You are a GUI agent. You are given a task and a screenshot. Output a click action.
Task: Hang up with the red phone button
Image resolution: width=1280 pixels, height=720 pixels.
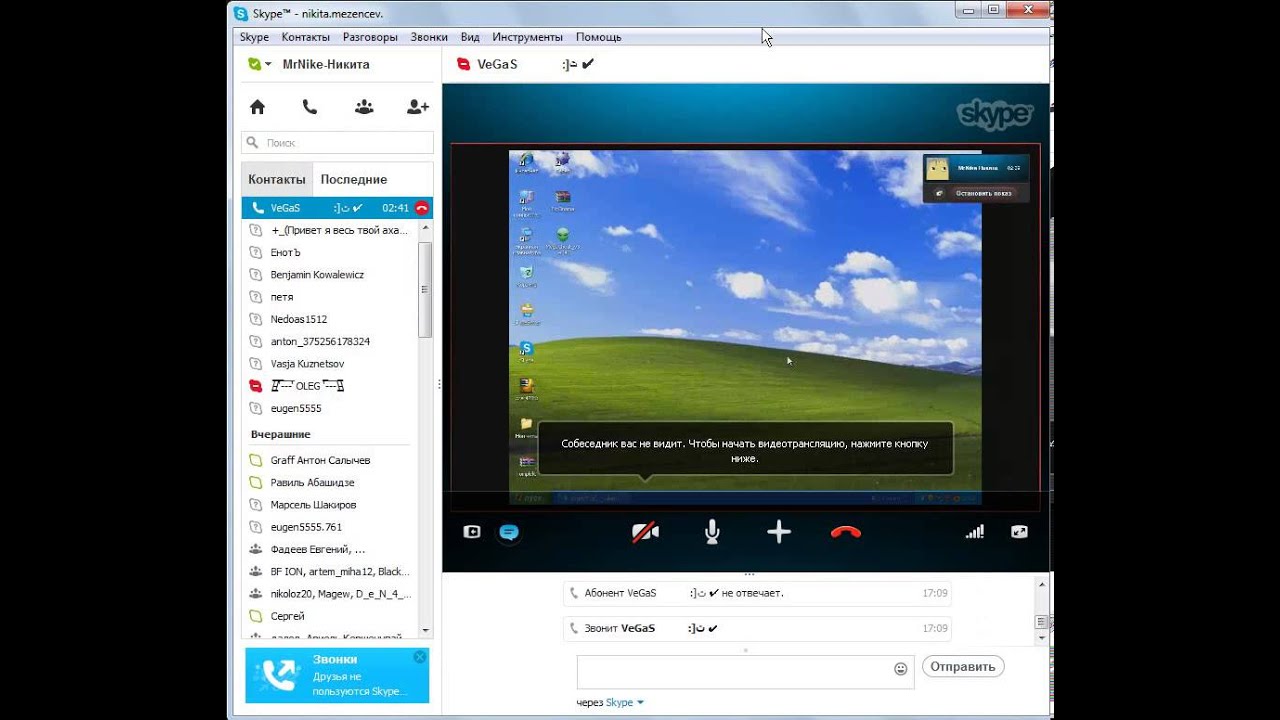click(x=846, y=532)
